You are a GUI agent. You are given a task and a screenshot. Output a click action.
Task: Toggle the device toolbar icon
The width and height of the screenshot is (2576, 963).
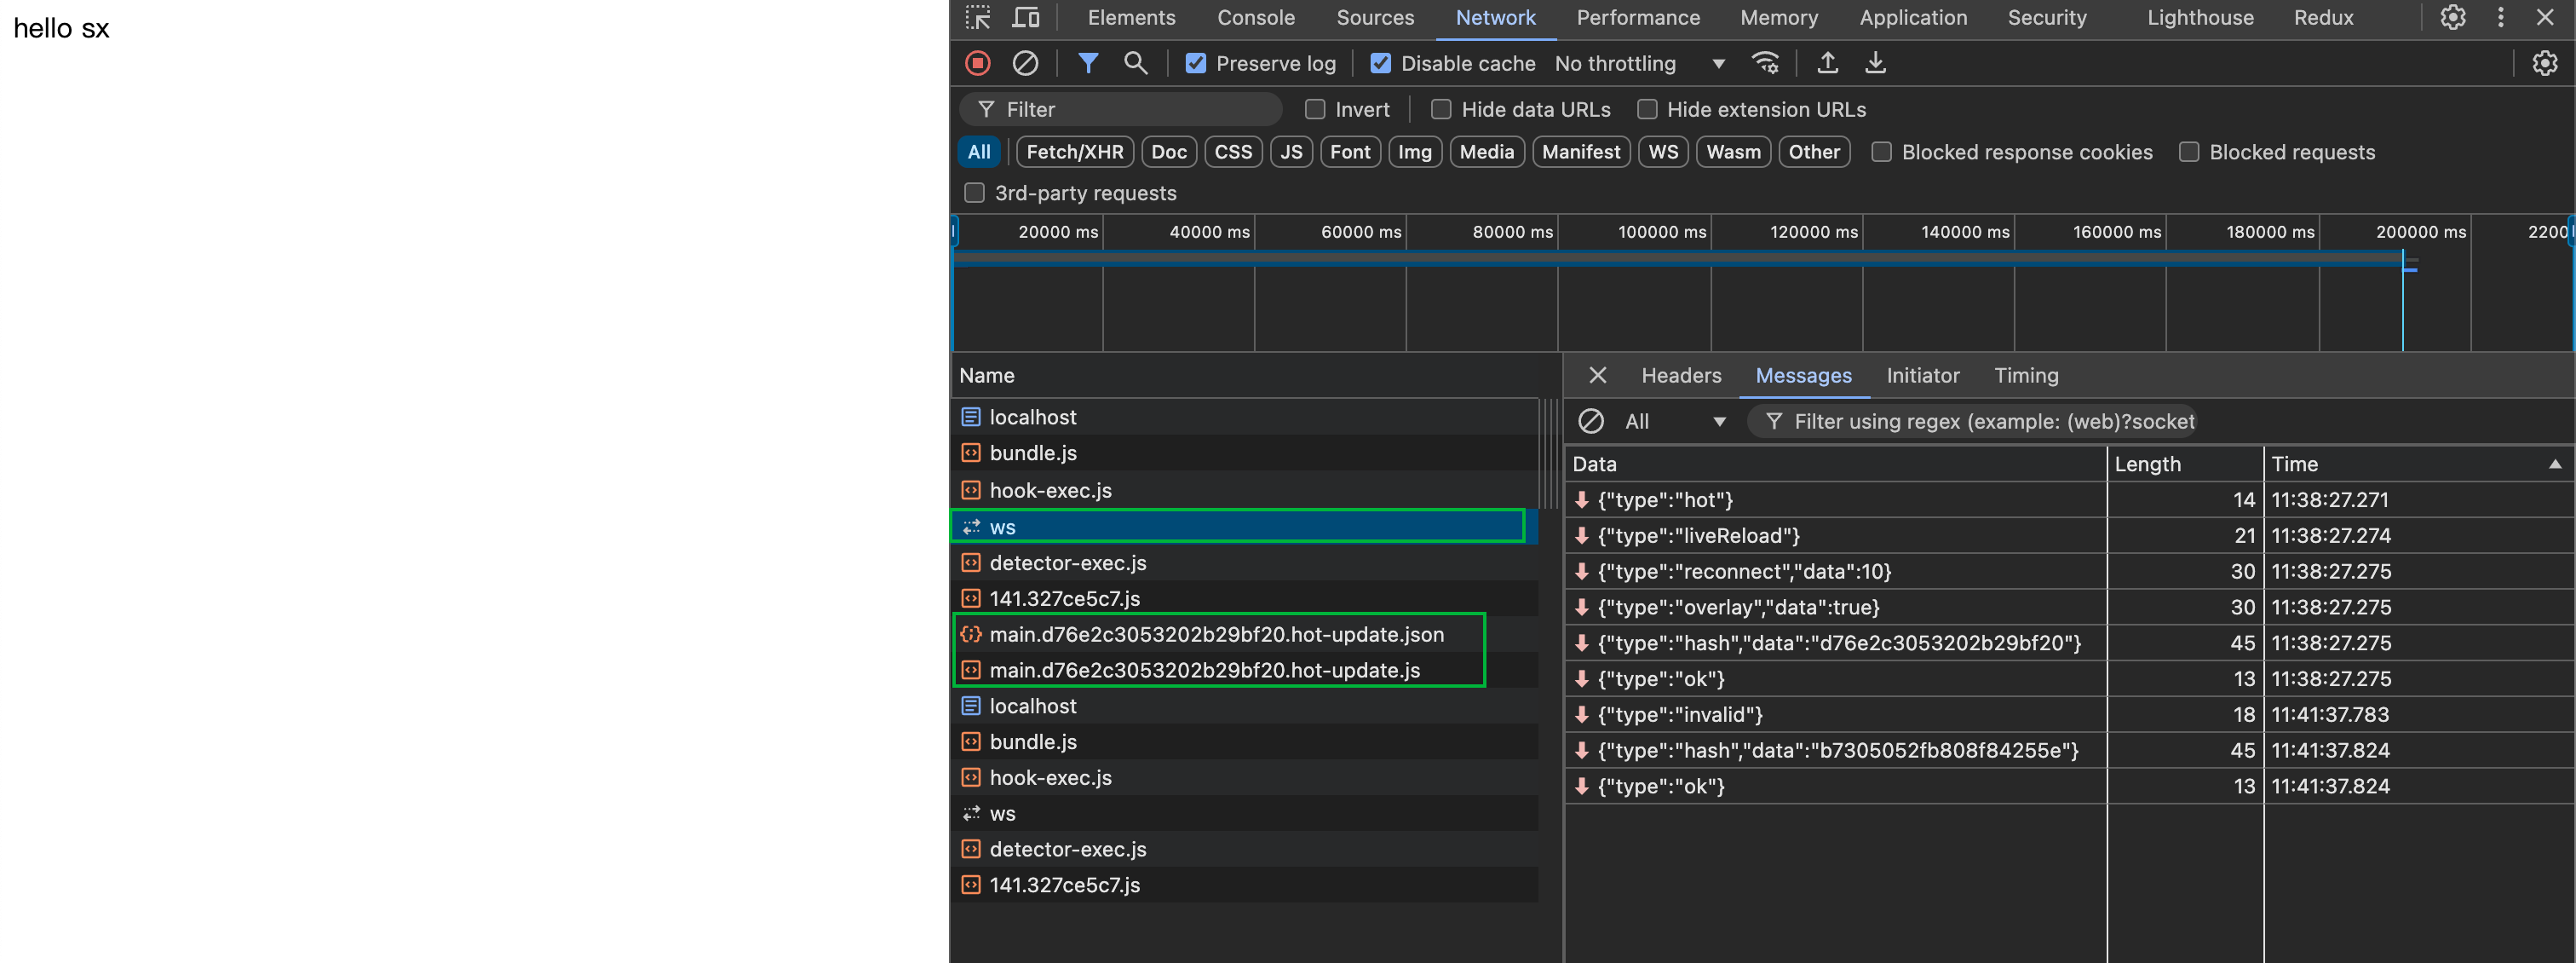1025,17
